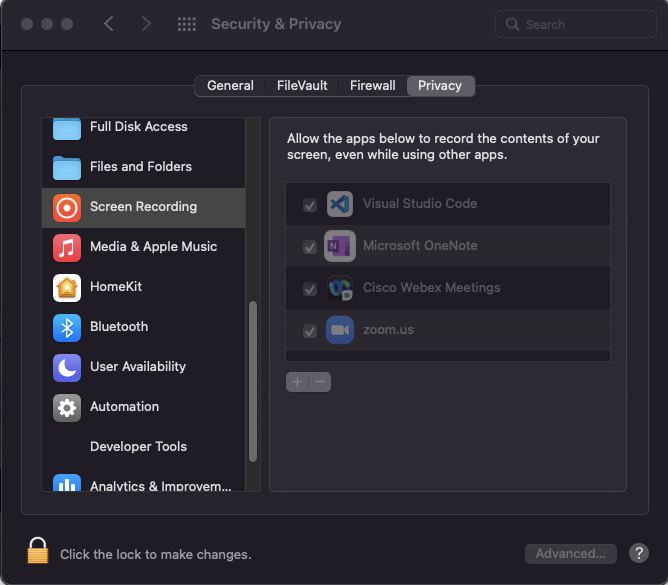Open help with the question mark button
Viewport: 668px width, 585px height.
(639, 553)
